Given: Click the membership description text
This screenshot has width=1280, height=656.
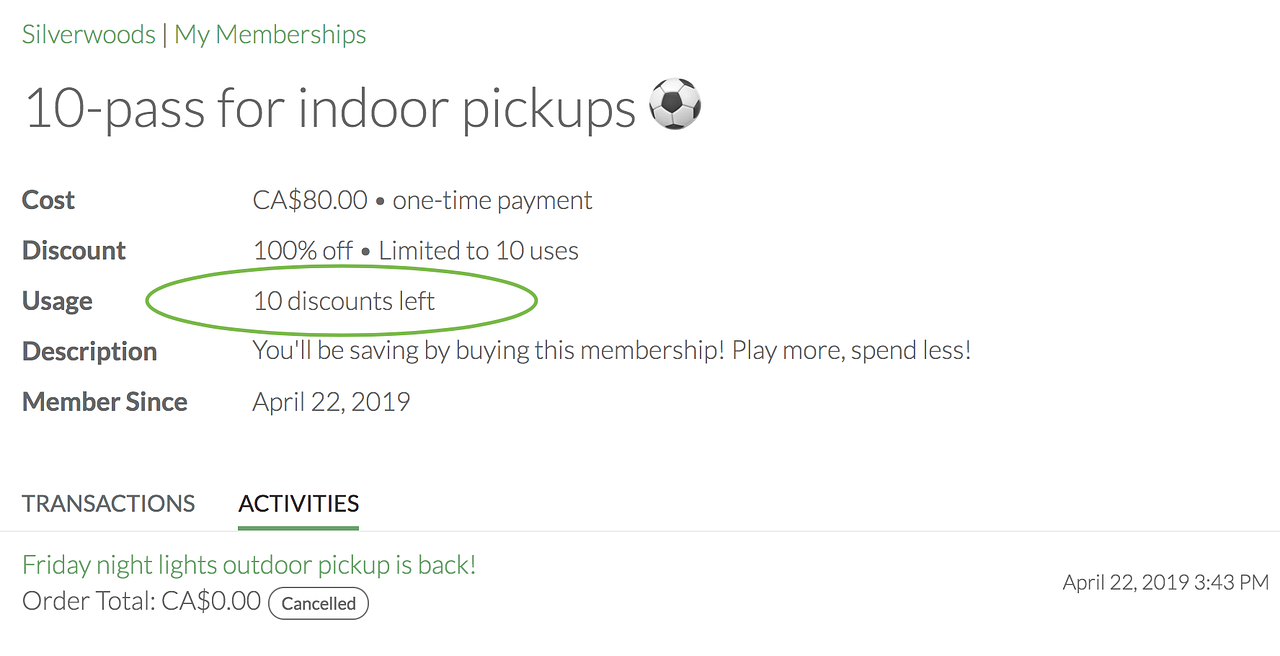Looking at the screenshot, I should (x=611, y=351).
